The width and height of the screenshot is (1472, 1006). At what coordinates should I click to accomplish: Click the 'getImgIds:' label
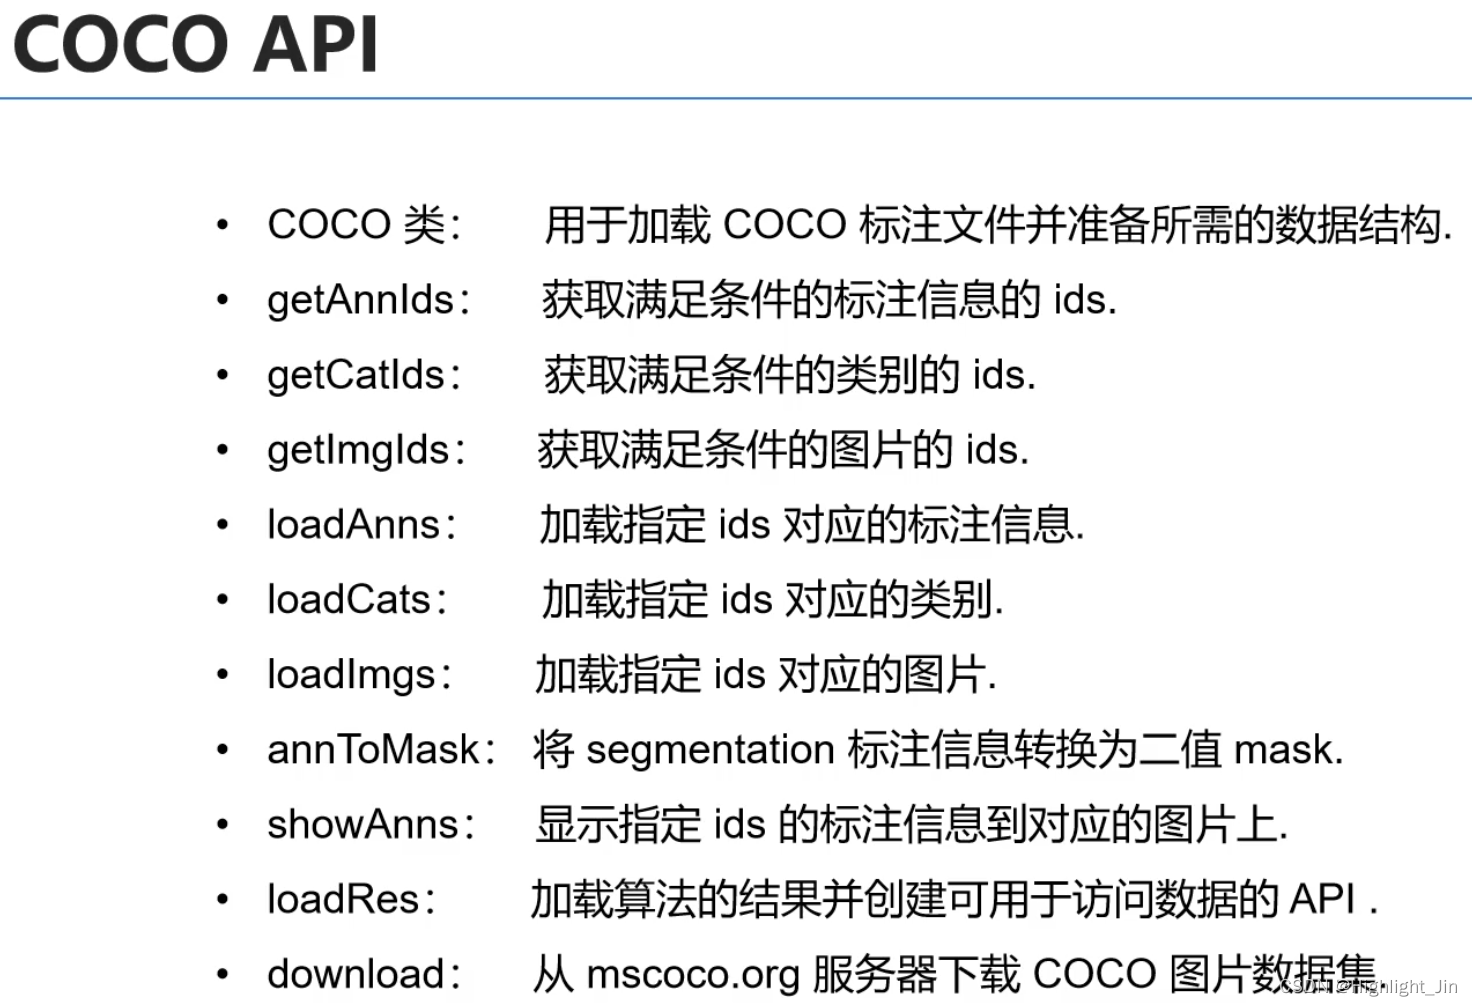click(x=366, y=450)
